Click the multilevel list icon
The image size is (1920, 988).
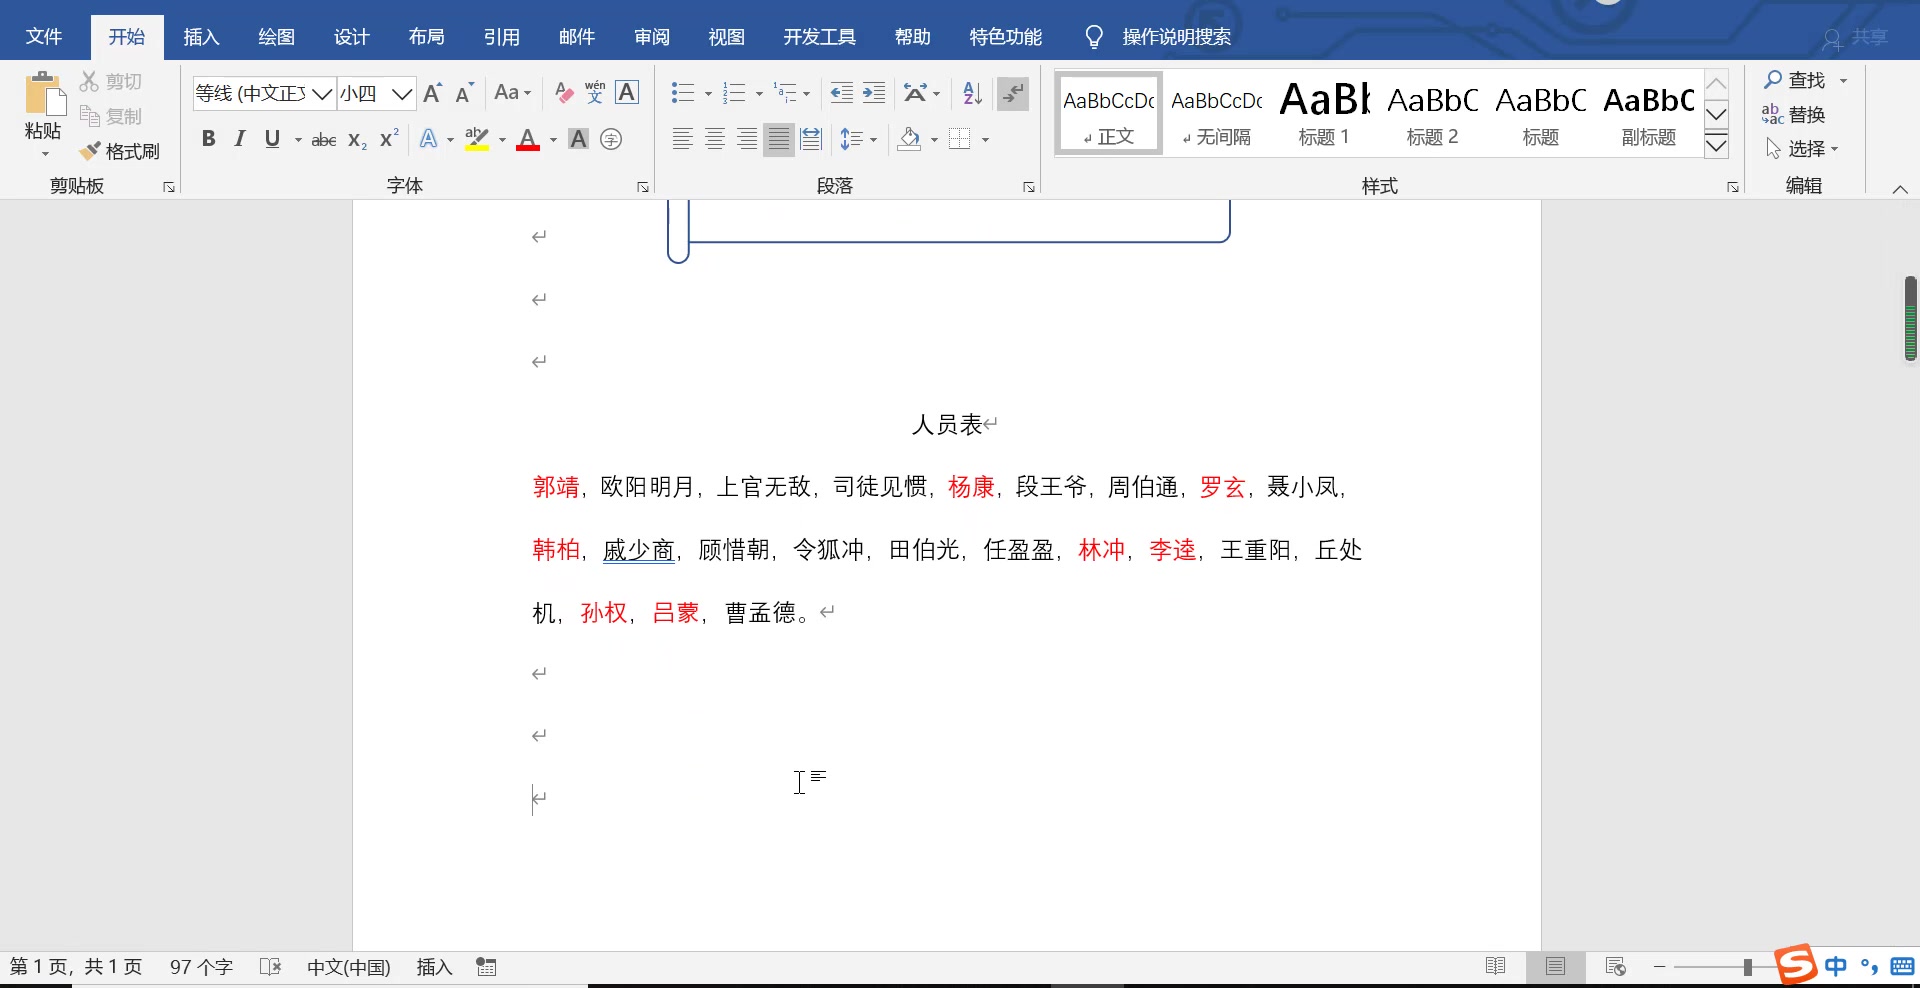click(x=786, y=93)
